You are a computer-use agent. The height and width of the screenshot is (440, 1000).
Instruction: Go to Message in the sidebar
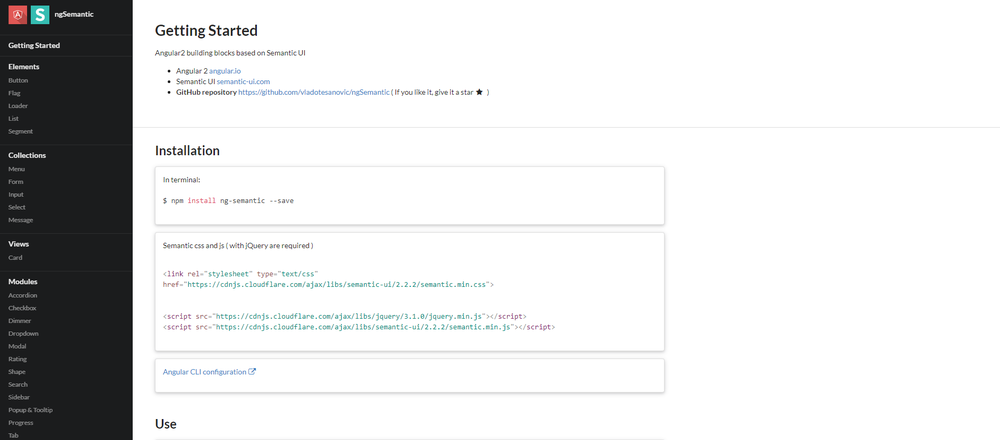(x=20, y=220)
